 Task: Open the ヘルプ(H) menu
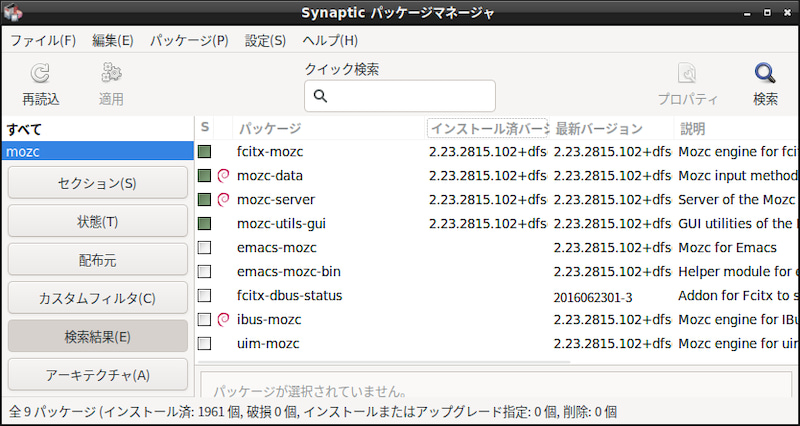coord(330,41)
